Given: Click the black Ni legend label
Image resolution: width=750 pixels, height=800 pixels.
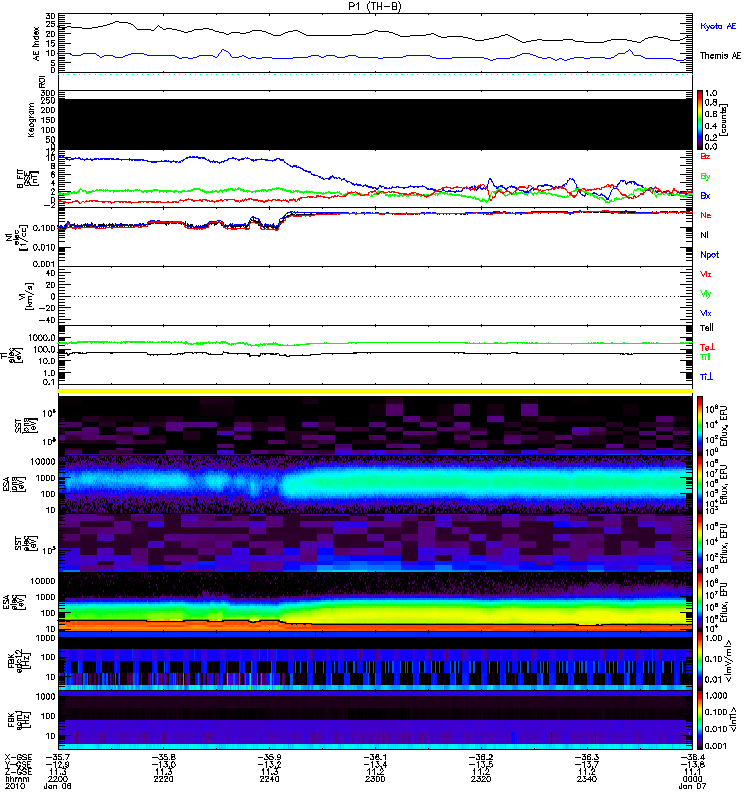Looking at the screenshot, I should coord(704,235).
